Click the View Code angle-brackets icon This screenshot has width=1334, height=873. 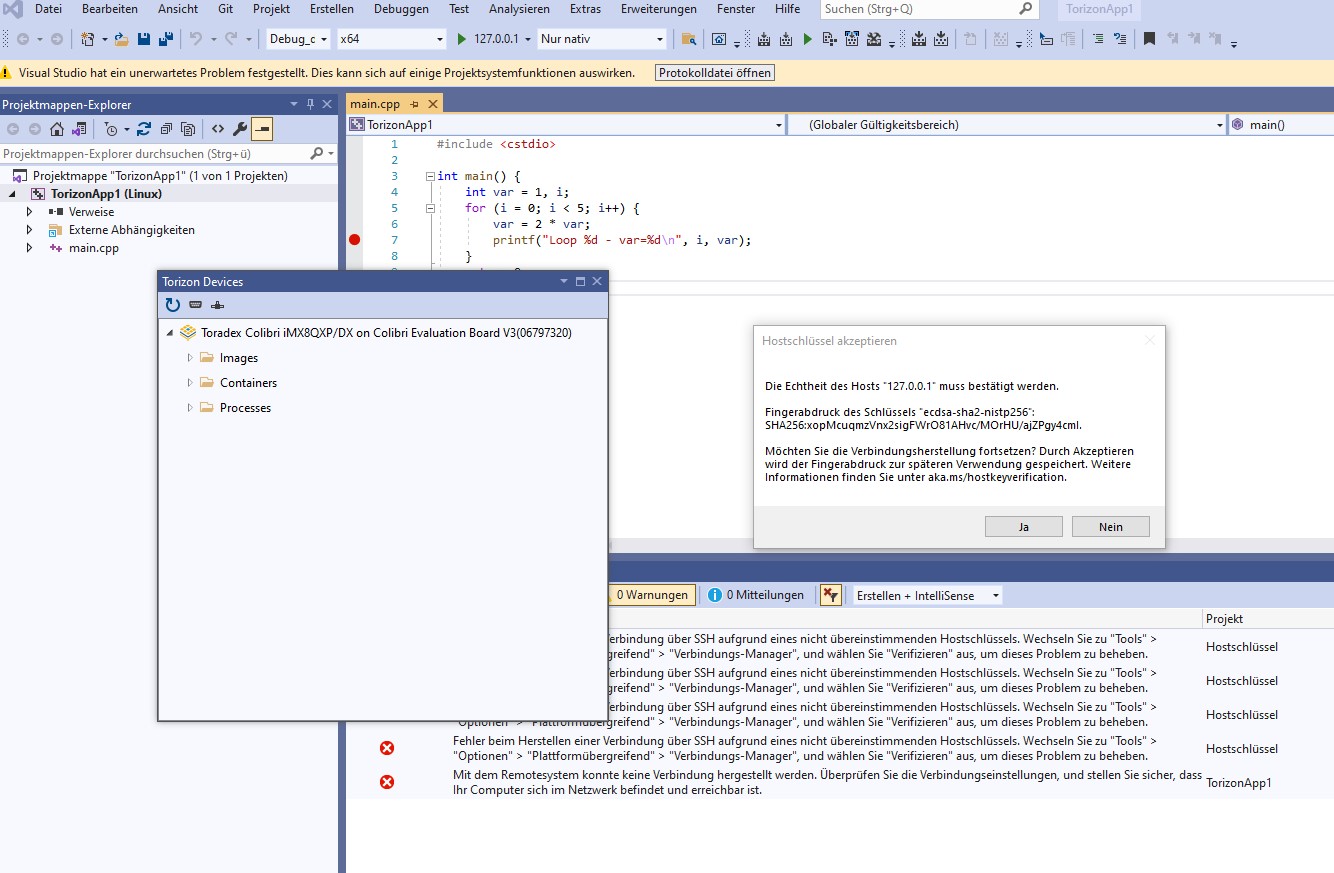(217, 129)
